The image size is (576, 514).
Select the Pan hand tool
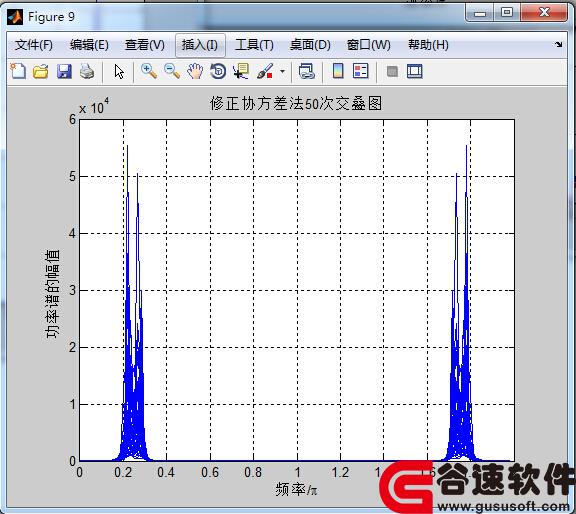tap(195, 71)
